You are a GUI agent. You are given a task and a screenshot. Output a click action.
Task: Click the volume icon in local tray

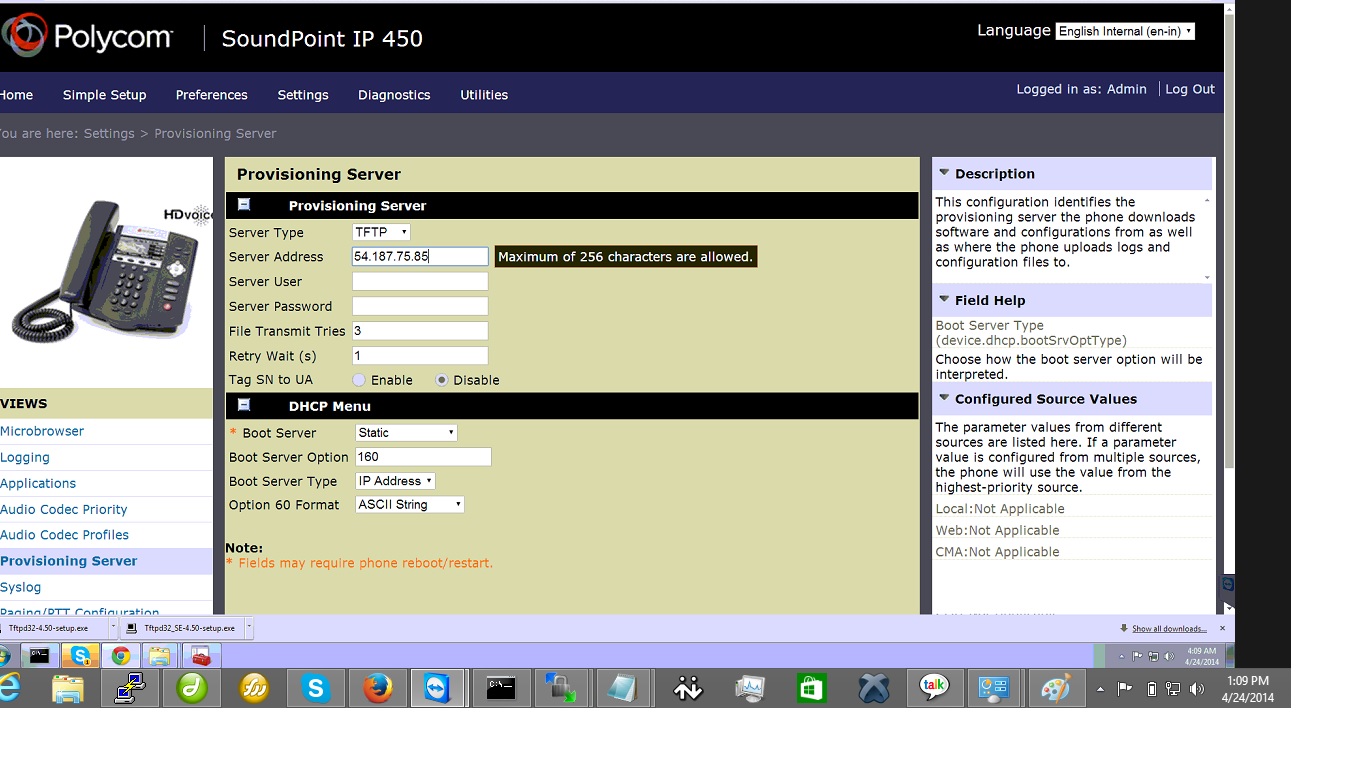[1197, 689]
